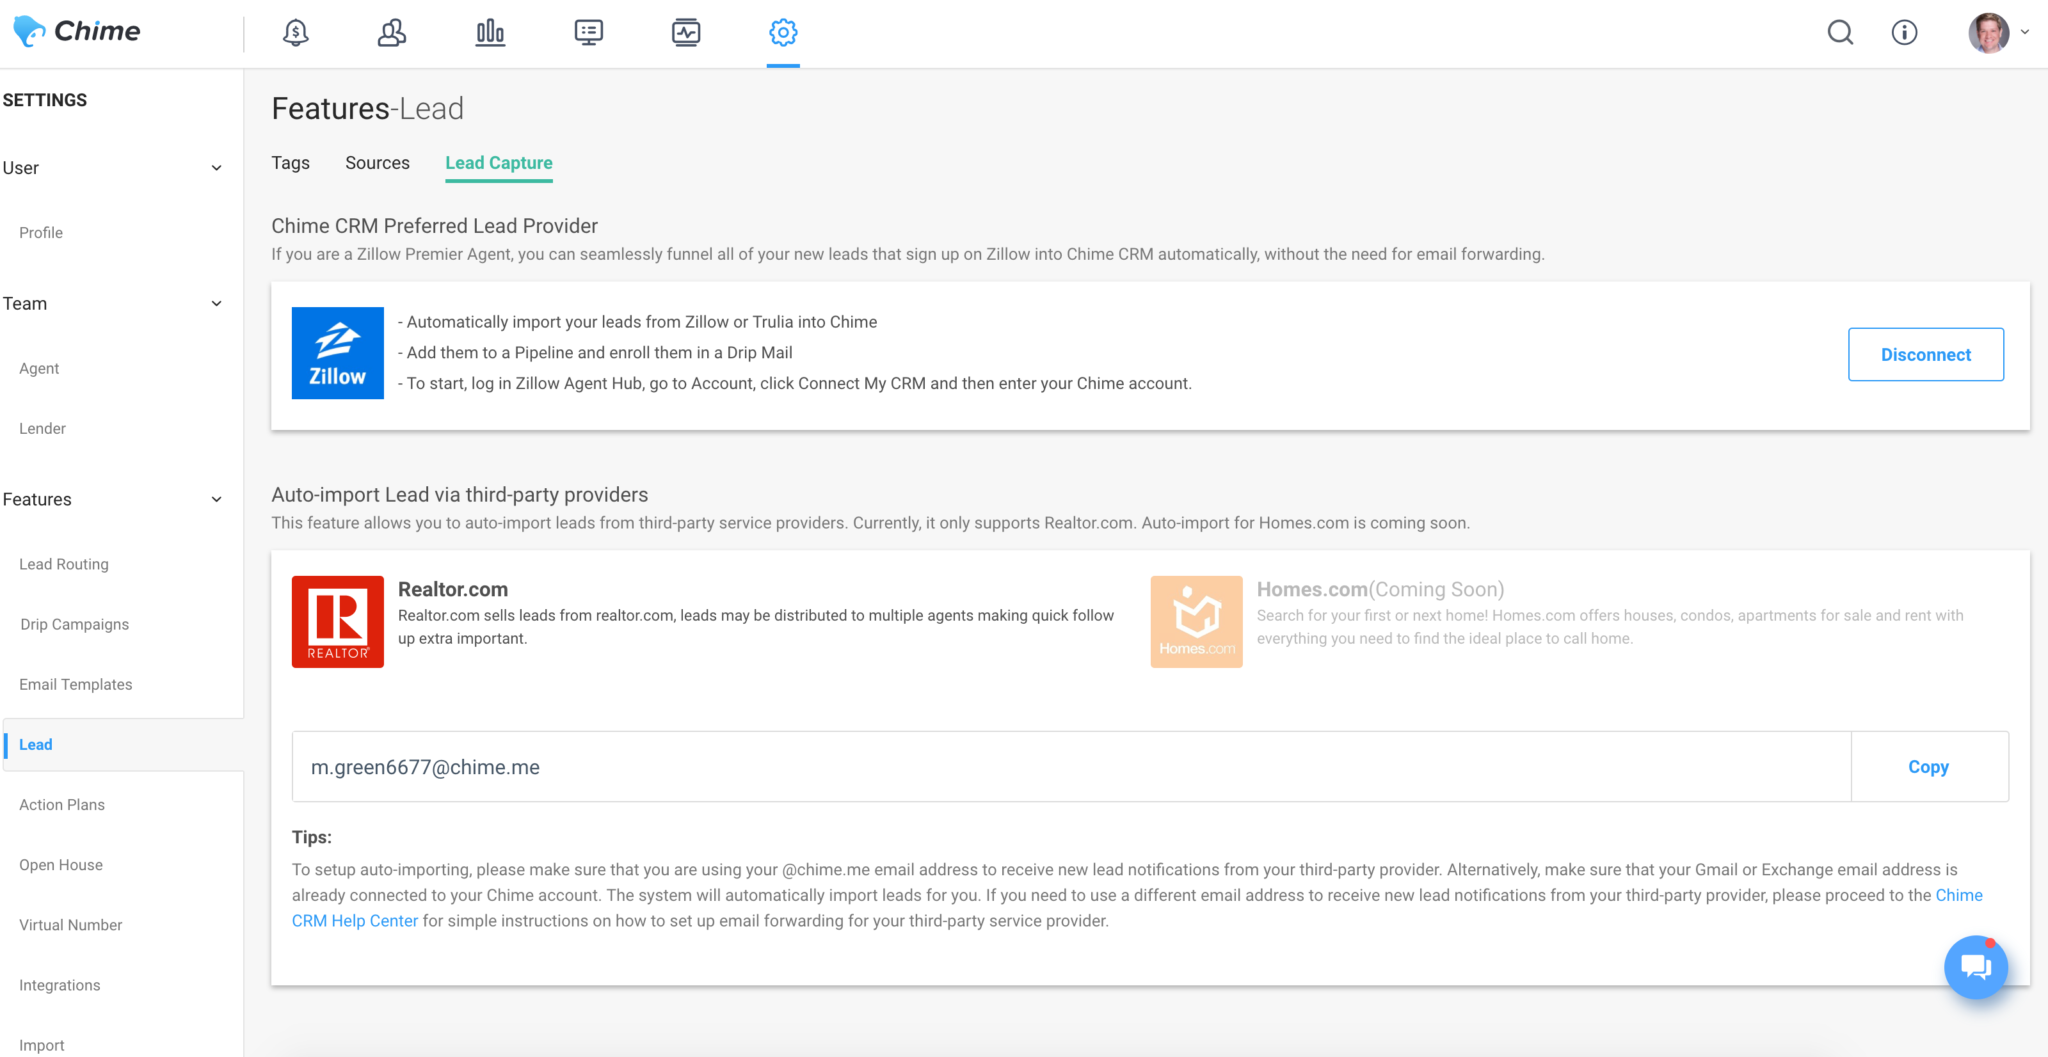Go to Profile settings

pos(41,233)
